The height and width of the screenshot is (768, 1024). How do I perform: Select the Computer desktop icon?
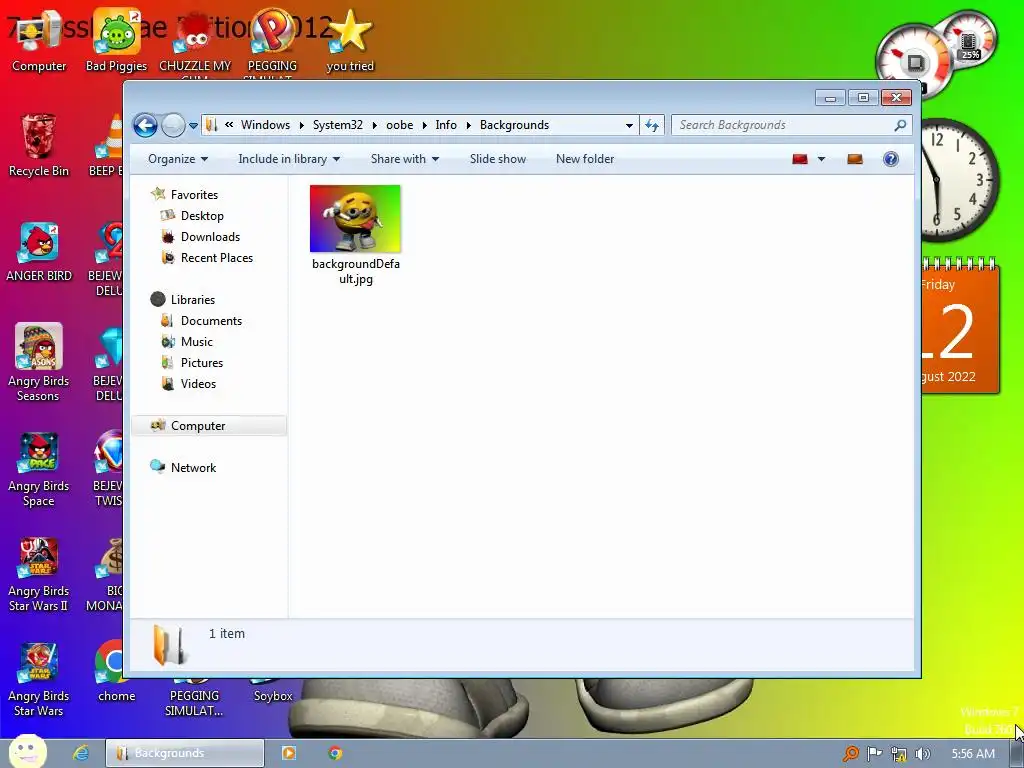coord(39,40)
